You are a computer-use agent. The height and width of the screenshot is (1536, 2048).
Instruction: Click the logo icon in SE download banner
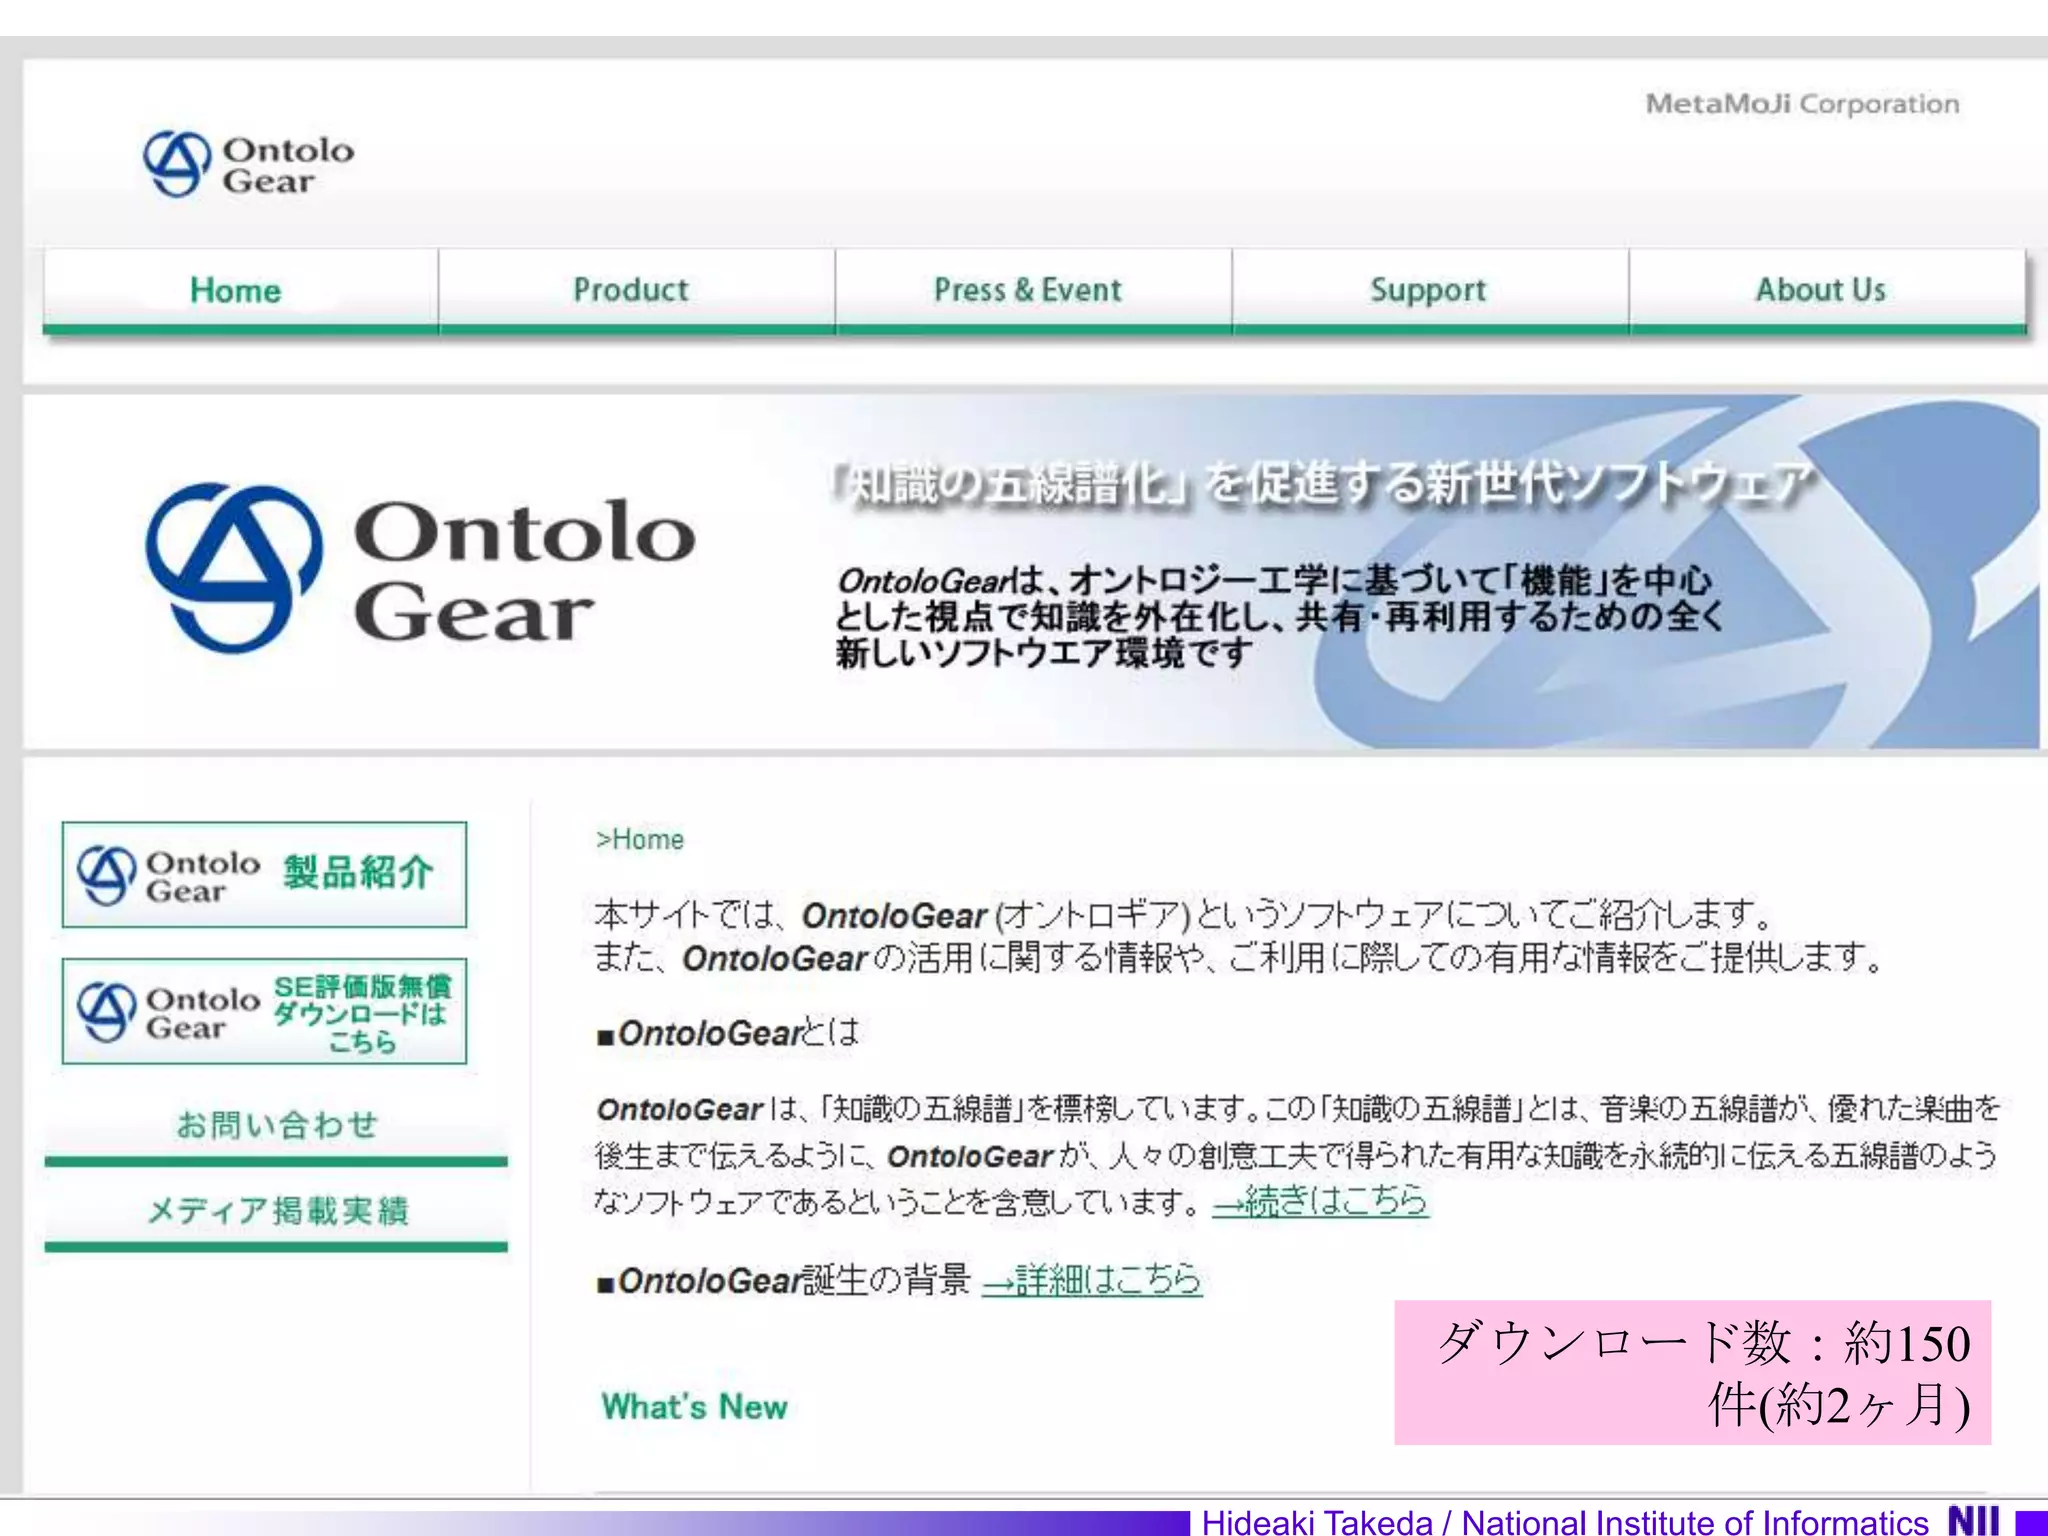[107, 1011]
